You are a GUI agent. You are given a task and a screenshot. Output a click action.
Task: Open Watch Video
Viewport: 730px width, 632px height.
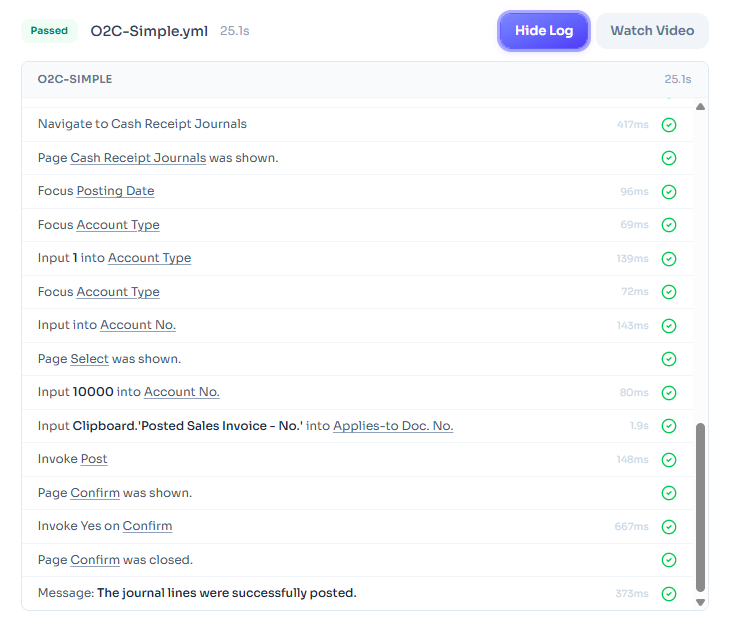(652, 31)
